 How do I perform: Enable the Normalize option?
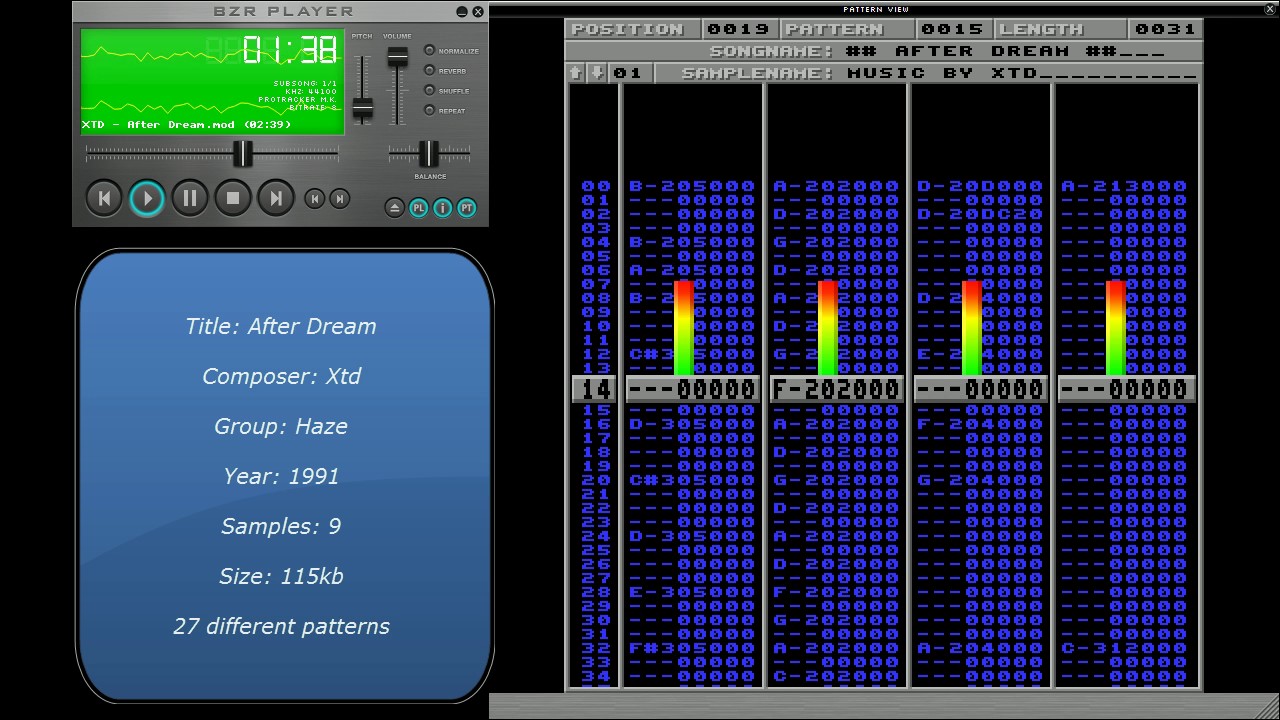[430, 50]
